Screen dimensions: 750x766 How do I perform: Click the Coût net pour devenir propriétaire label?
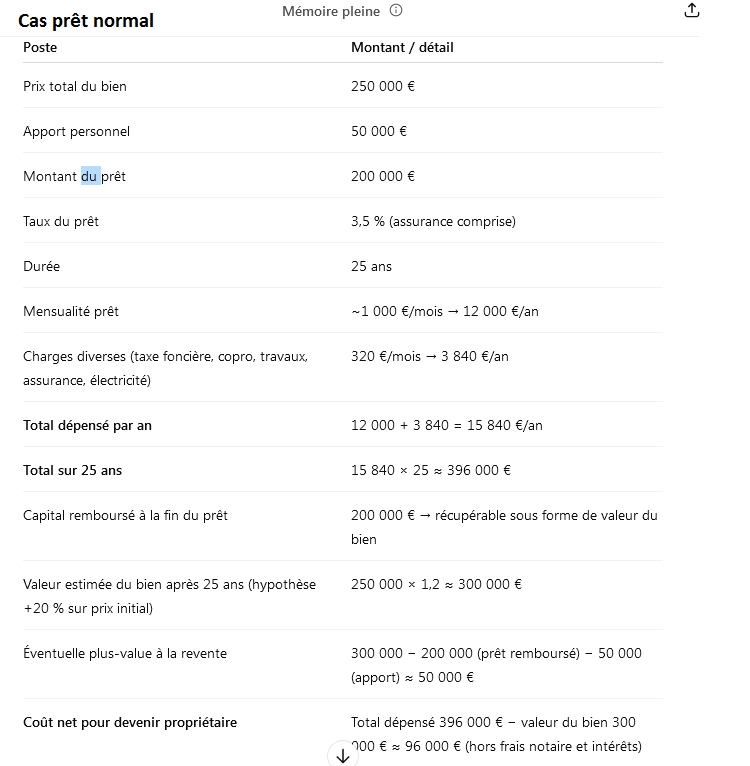pyautogui.click(x=130, y=723)
